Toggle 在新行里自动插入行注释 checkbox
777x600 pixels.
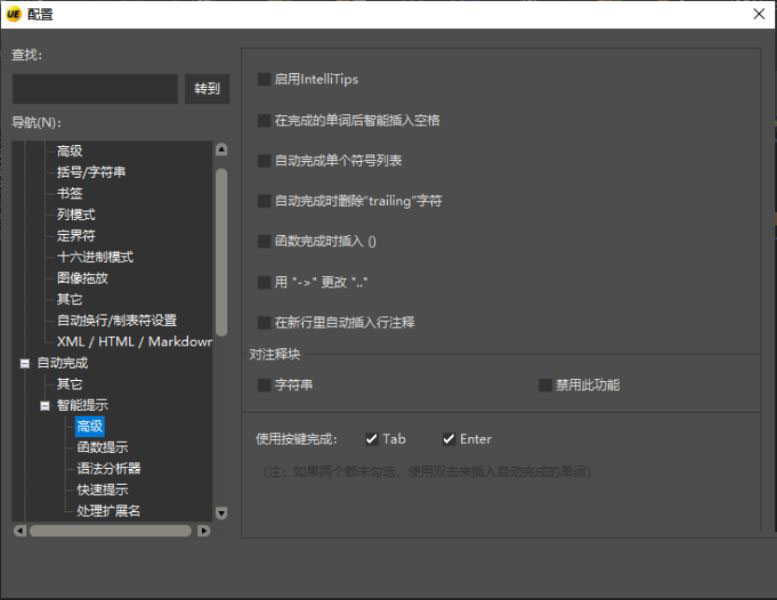tap(264, 323)
